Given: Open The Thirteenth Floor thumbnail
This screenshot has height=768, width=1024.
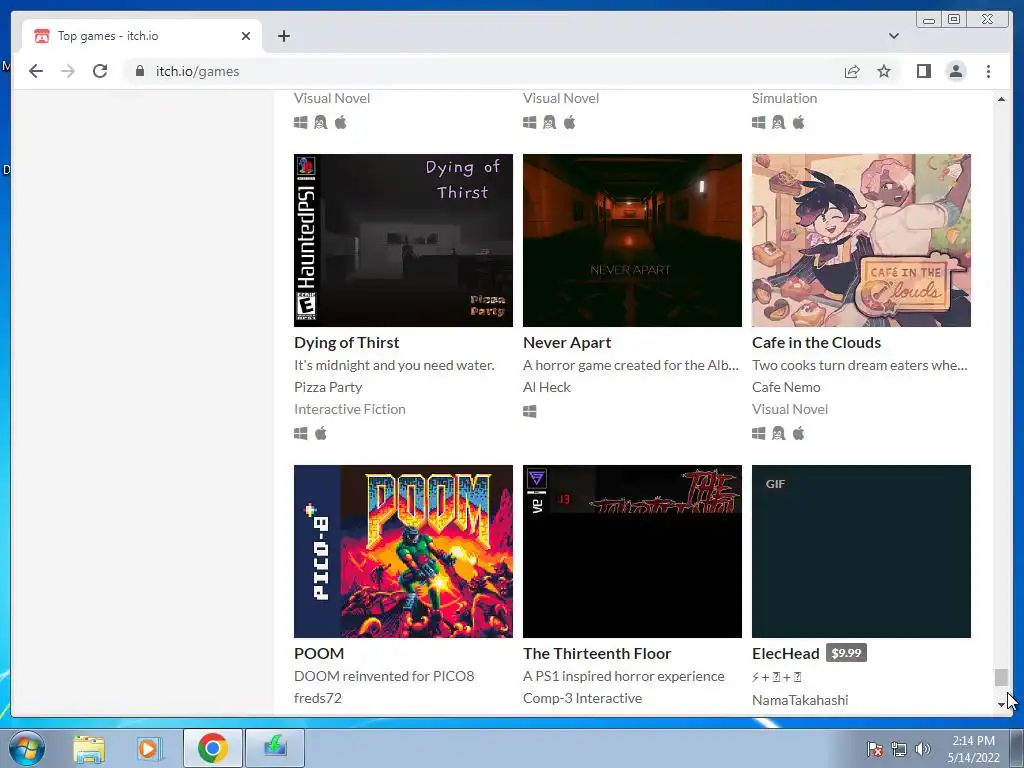Looking at the screenshot, I should click(632, 551).
